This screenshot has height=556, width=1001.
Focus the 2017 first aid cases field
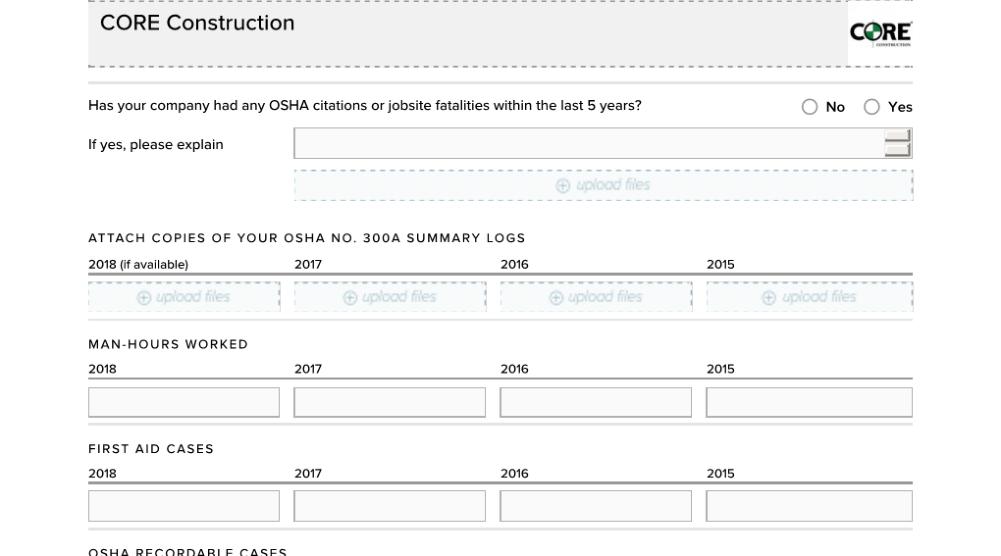point(390,506)
